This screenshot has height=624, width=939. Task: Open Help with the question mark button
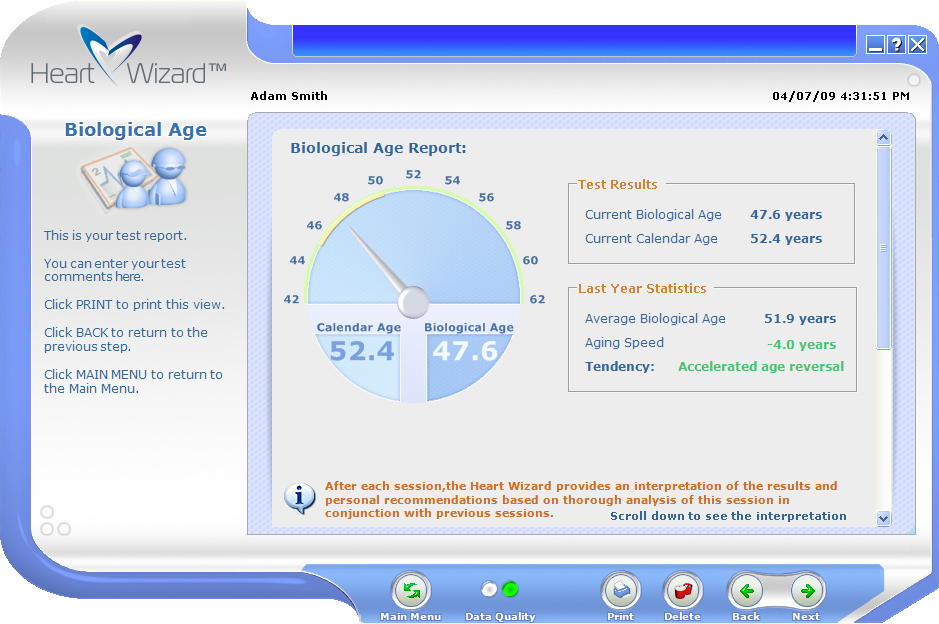point(896,44)
